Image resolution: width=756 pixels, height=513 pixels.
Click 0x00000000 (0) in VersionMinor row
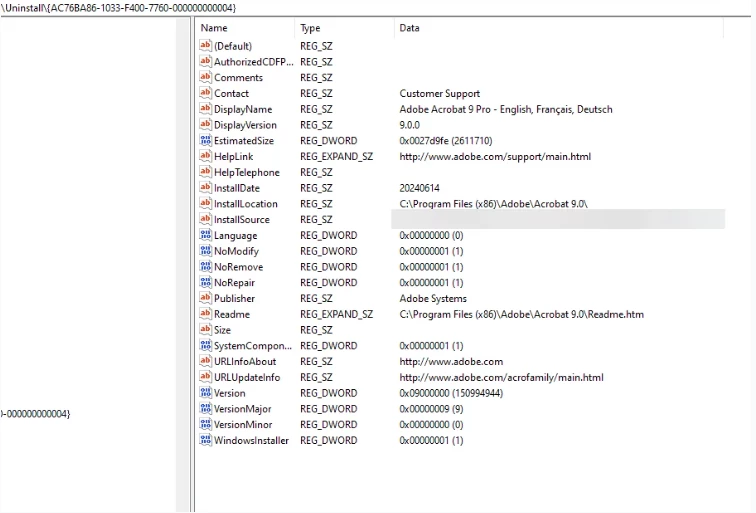pyautogui.click(x=431, y=425)
